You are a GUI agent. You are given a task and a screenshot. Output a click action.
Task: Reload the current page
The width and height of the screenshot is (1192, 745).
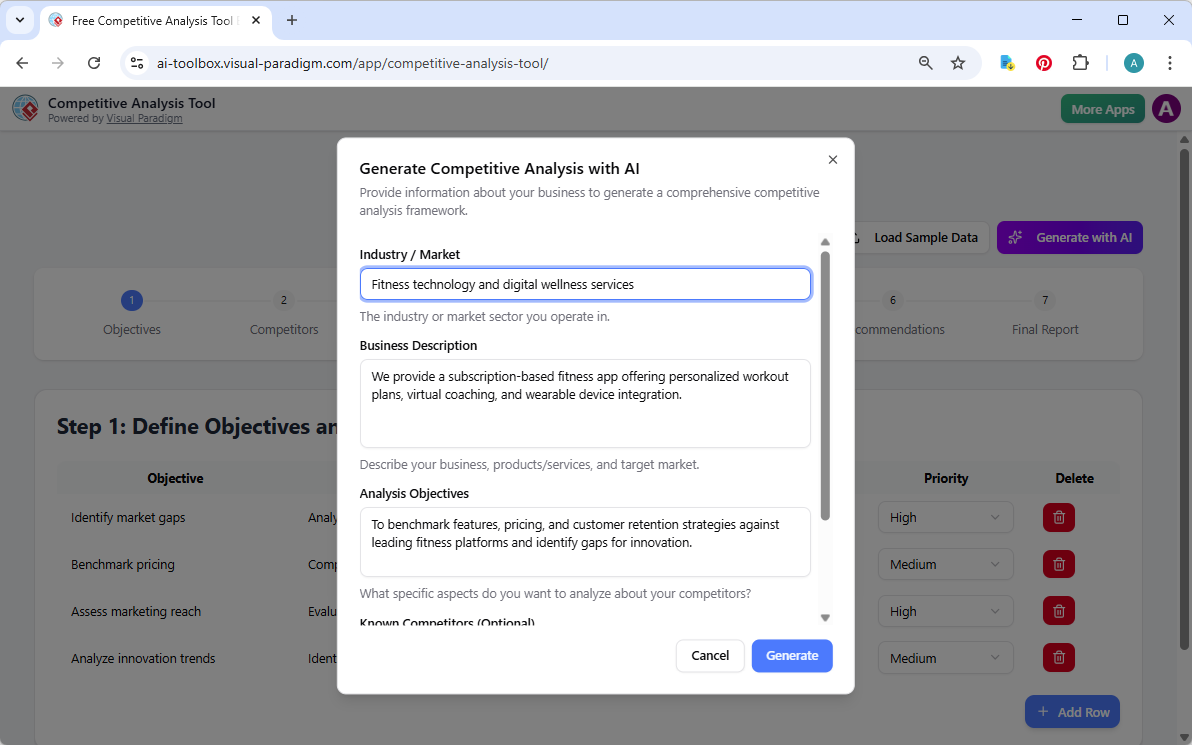(94, 62)
